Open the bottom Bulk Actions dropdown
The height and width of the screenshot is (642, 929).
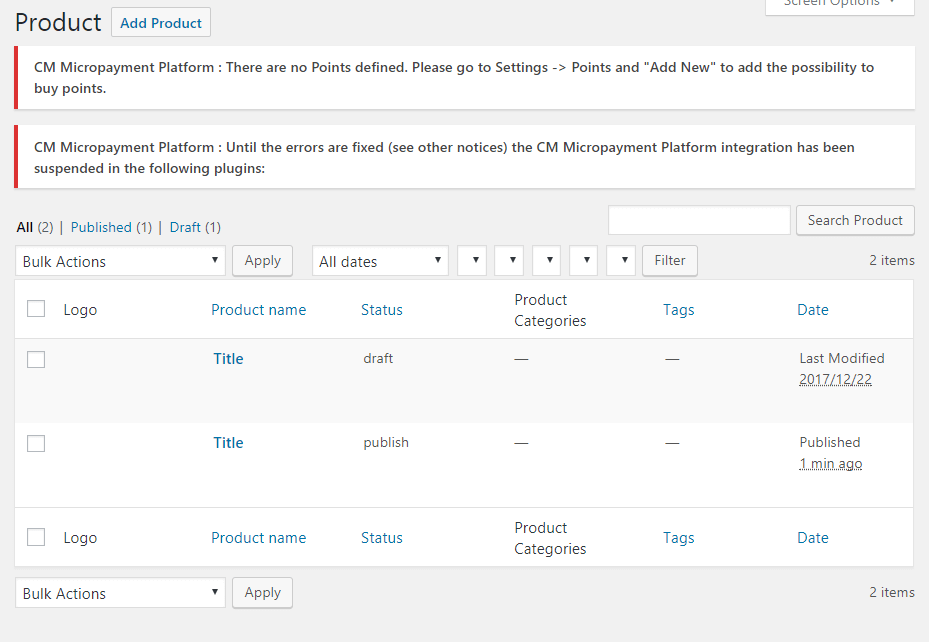tap(120, 593)
